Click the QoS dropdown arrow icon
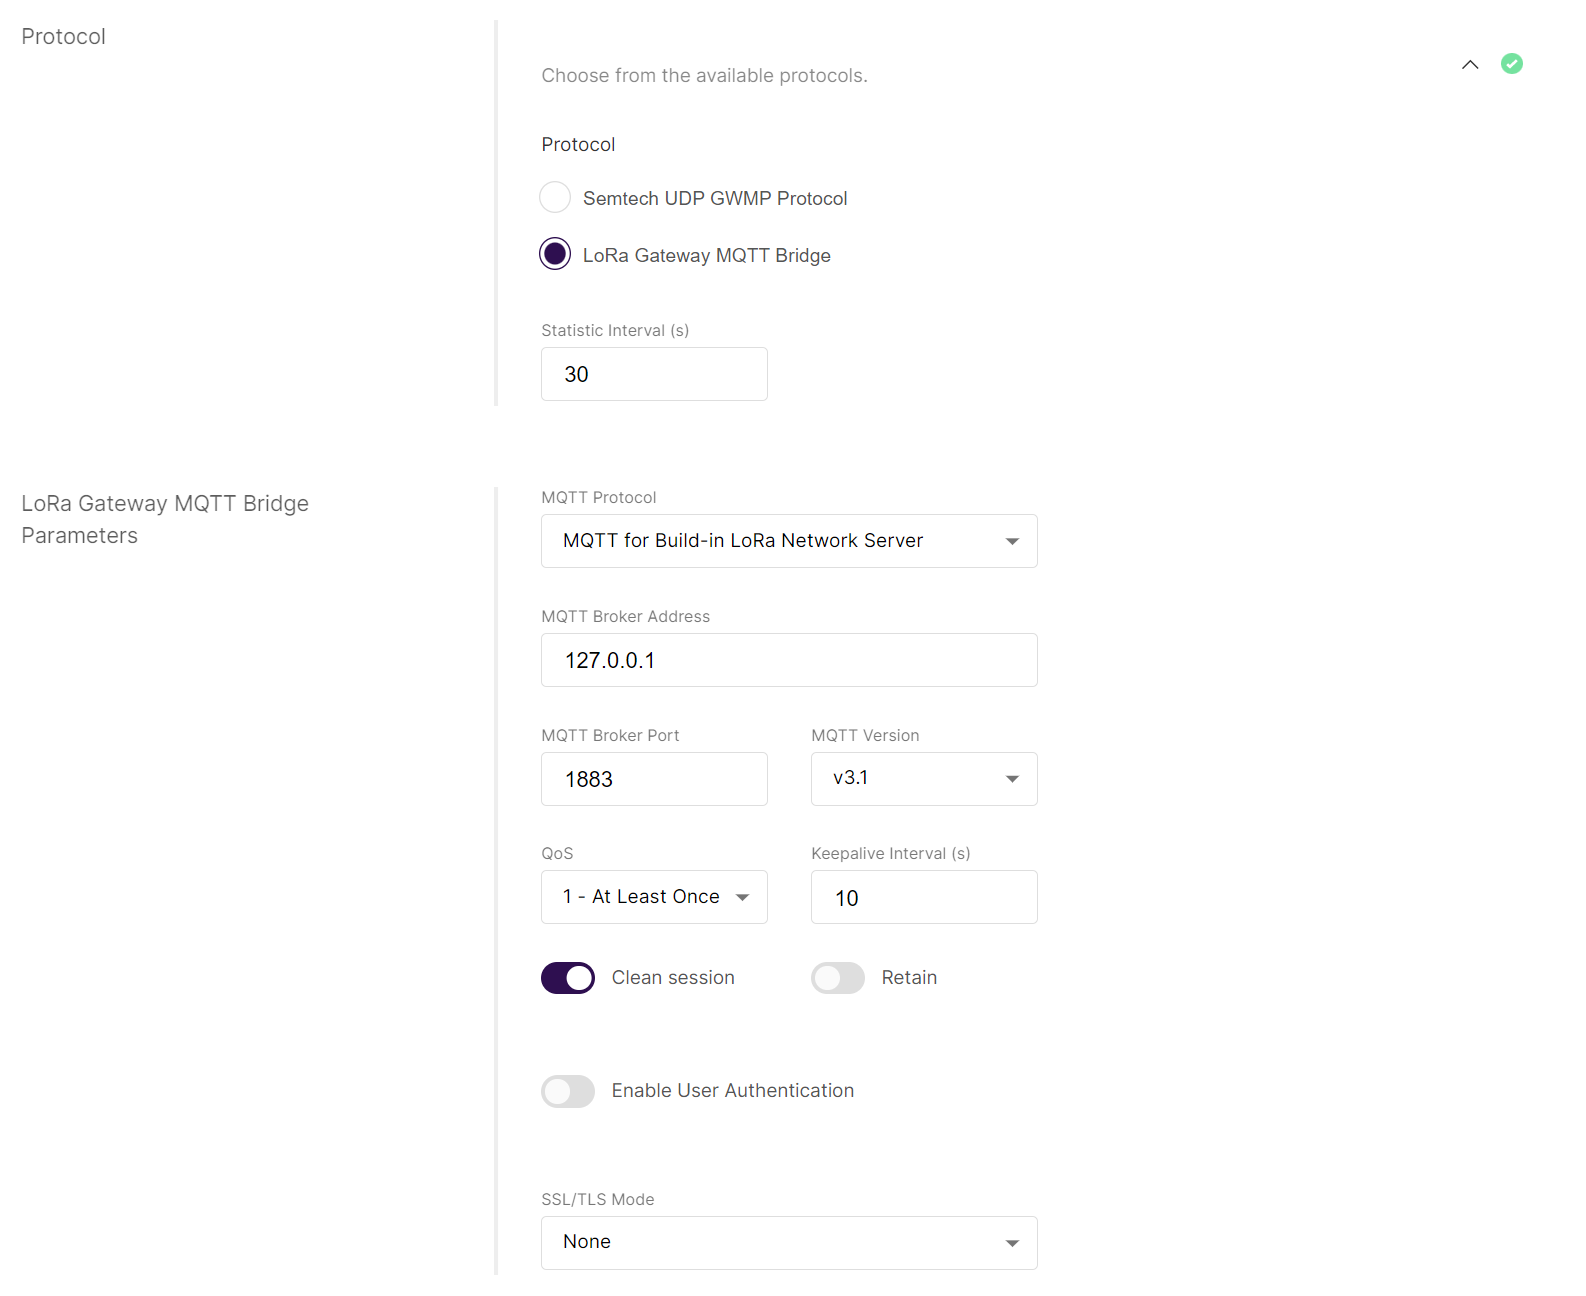Viewport: 1586px width, 1296px height. click(742, 897)
